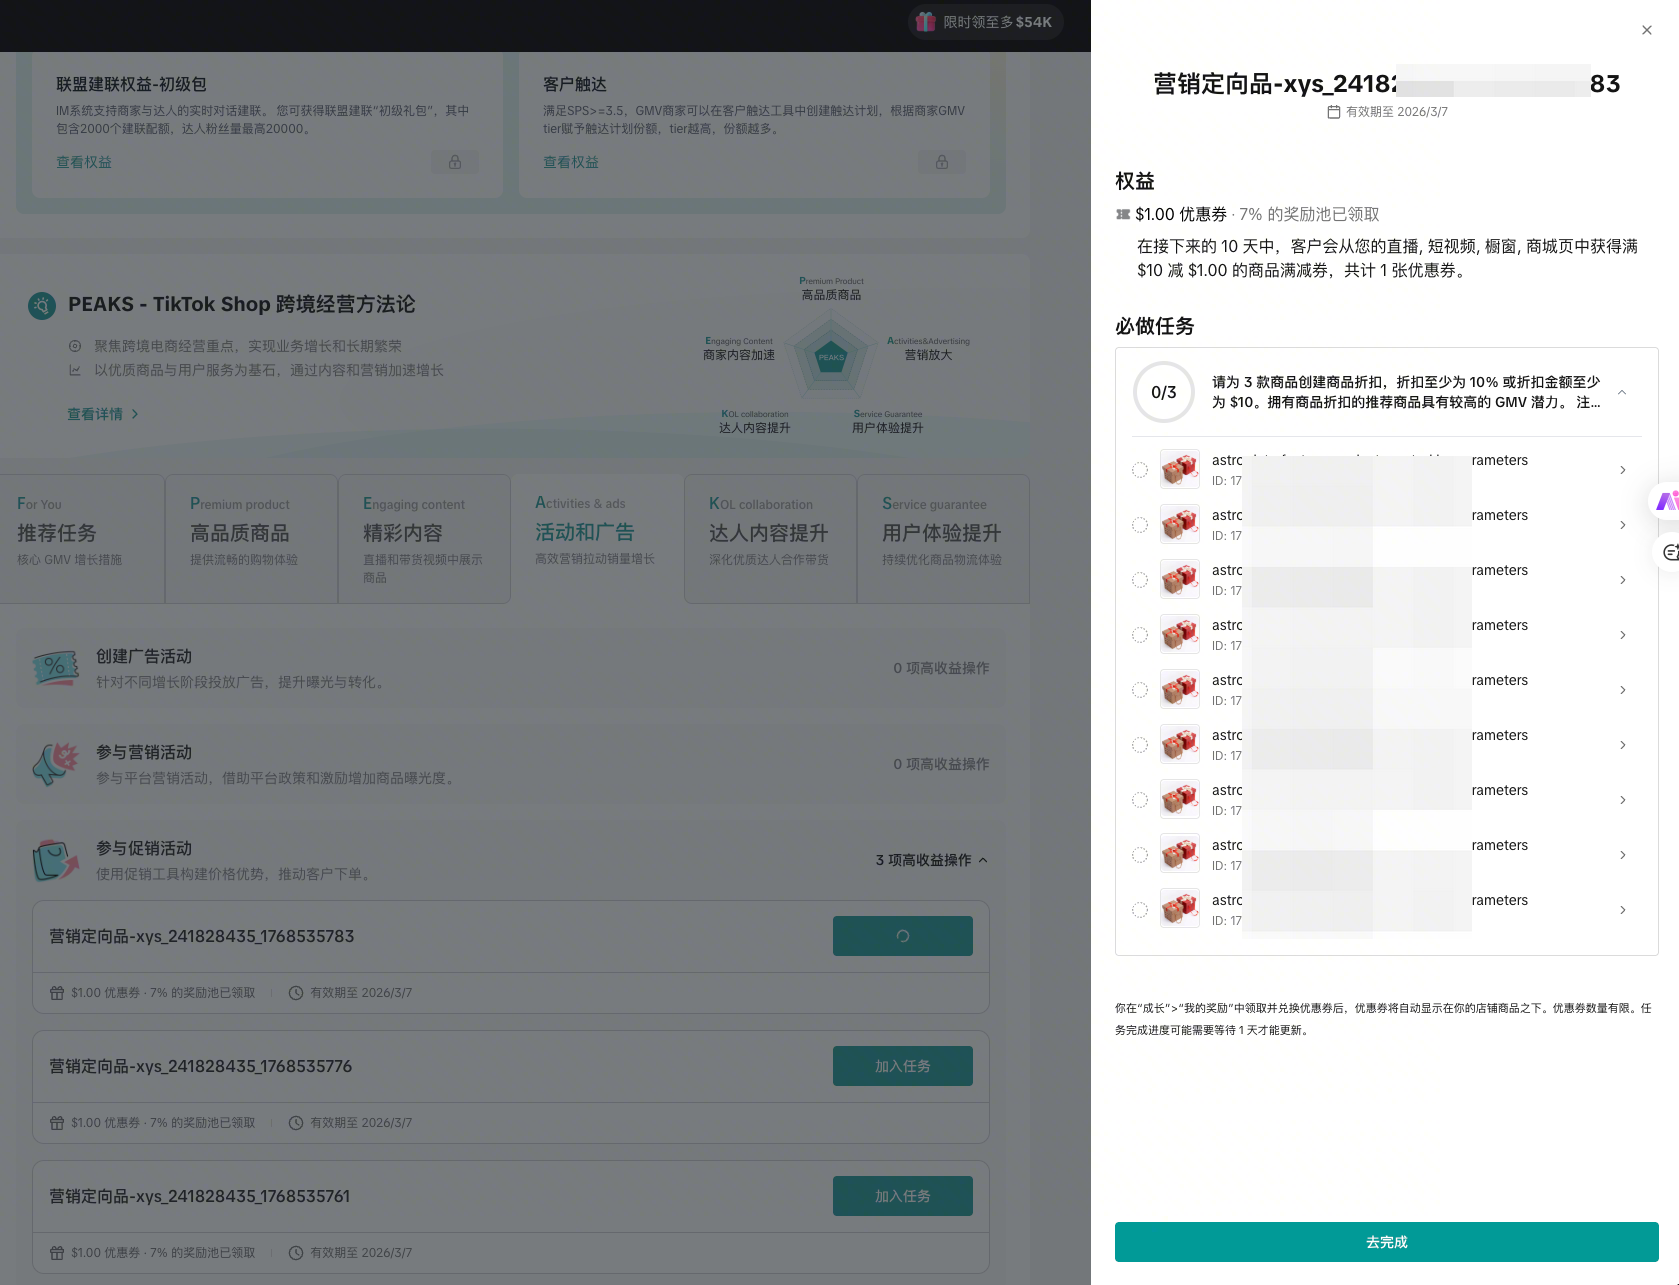Click the PEAKS lightbulb icon
The image size is (1679, 1285).
pos(42,305)
